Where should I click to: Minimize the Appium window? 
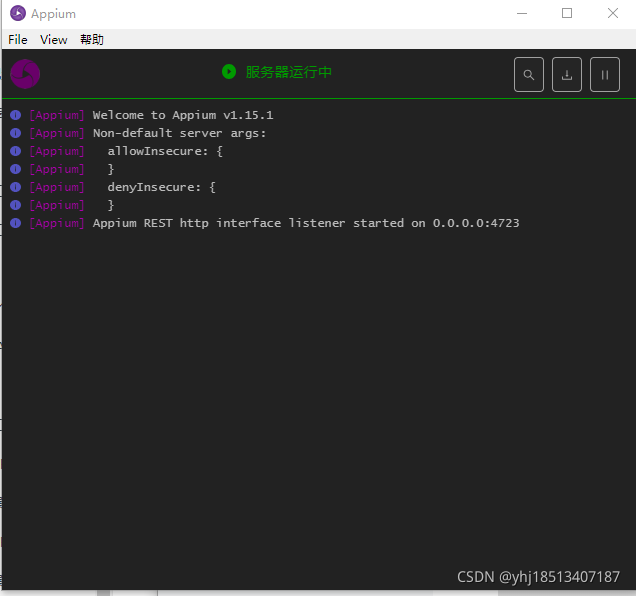522,13
